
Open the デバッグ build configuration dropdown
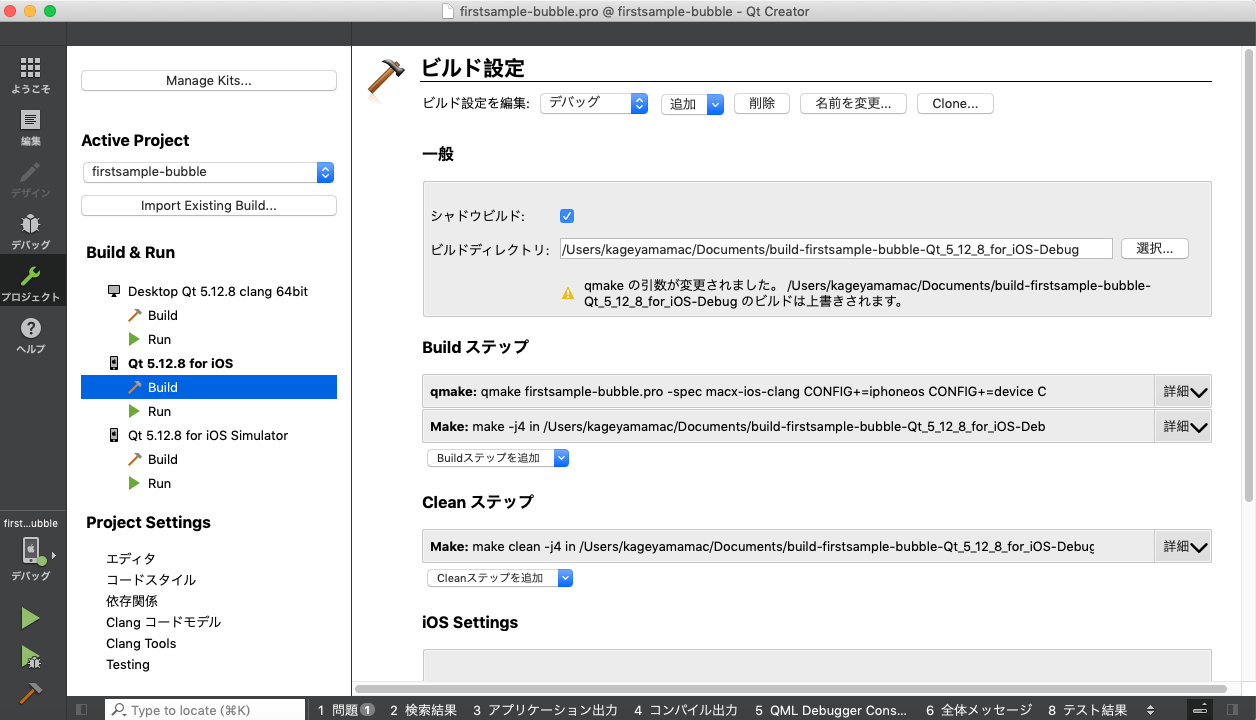pyautogui.click(x=594, y=103)
